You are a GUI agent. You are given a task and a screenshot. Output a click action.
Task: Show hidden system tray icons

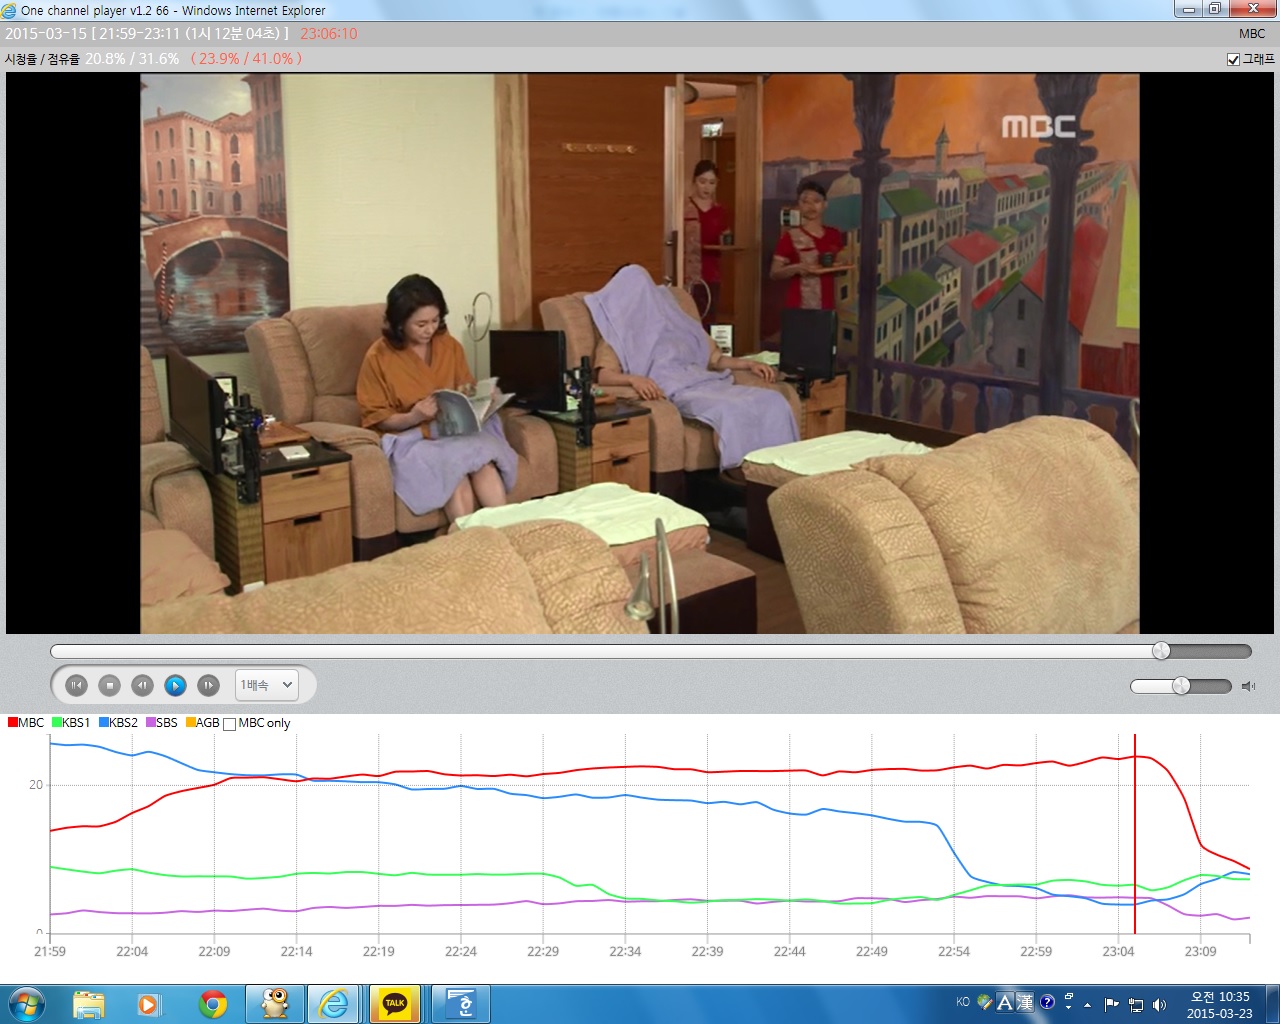pos(1087,1004)
